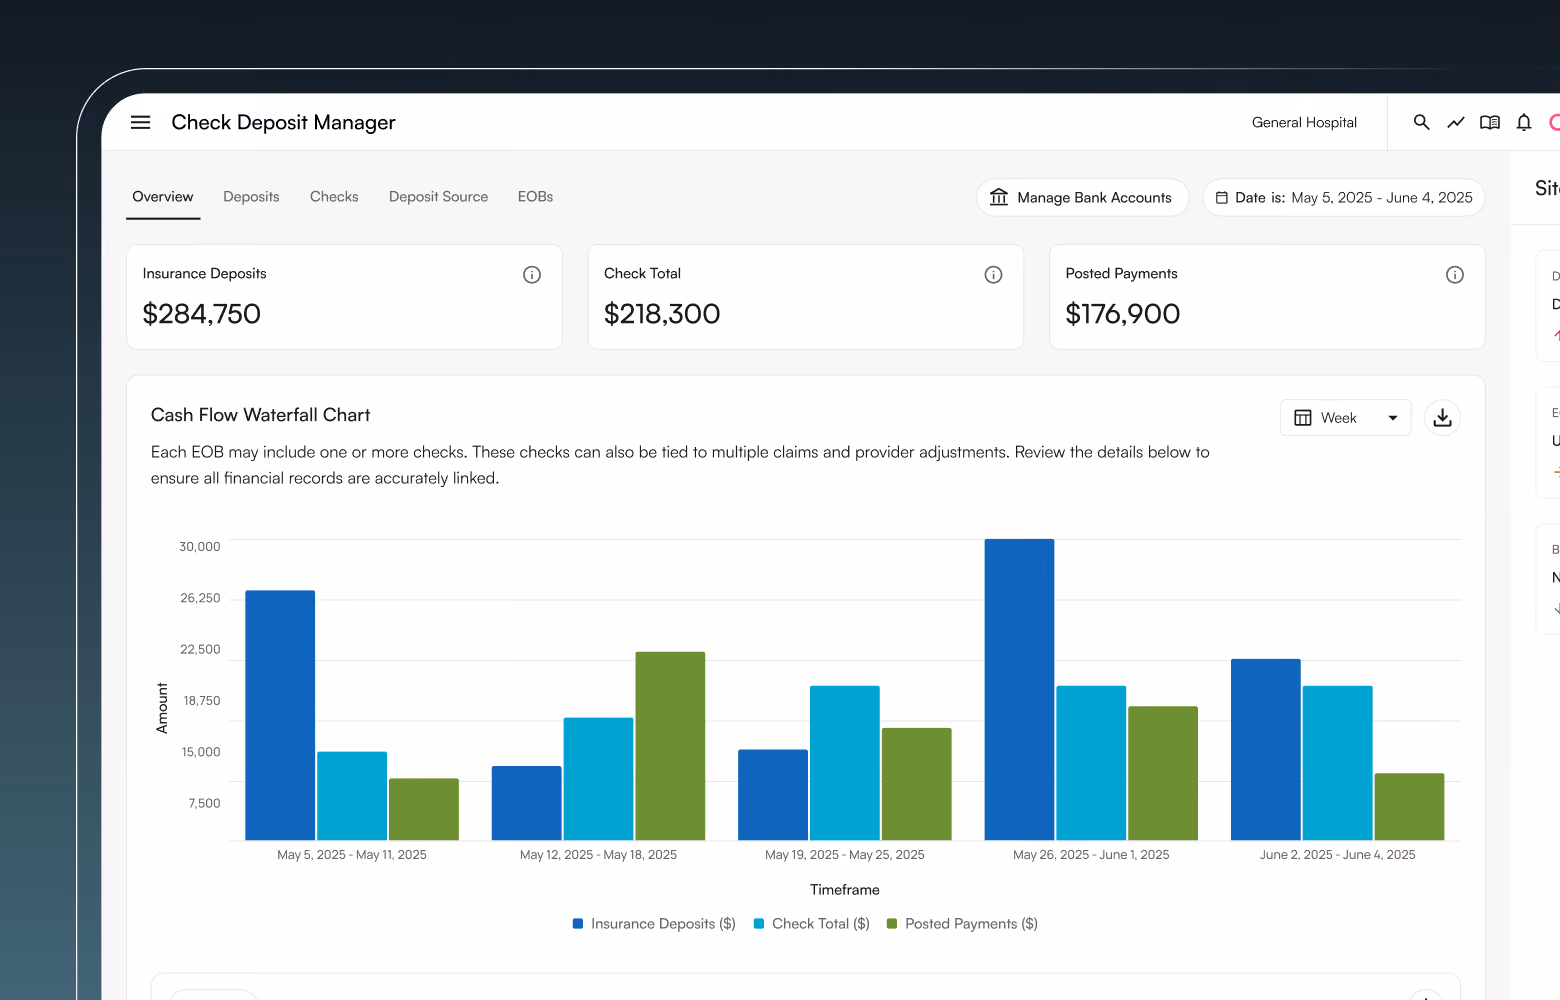Click the Check Deposit Manager title

pyautogui.click(x=284, y=122)
